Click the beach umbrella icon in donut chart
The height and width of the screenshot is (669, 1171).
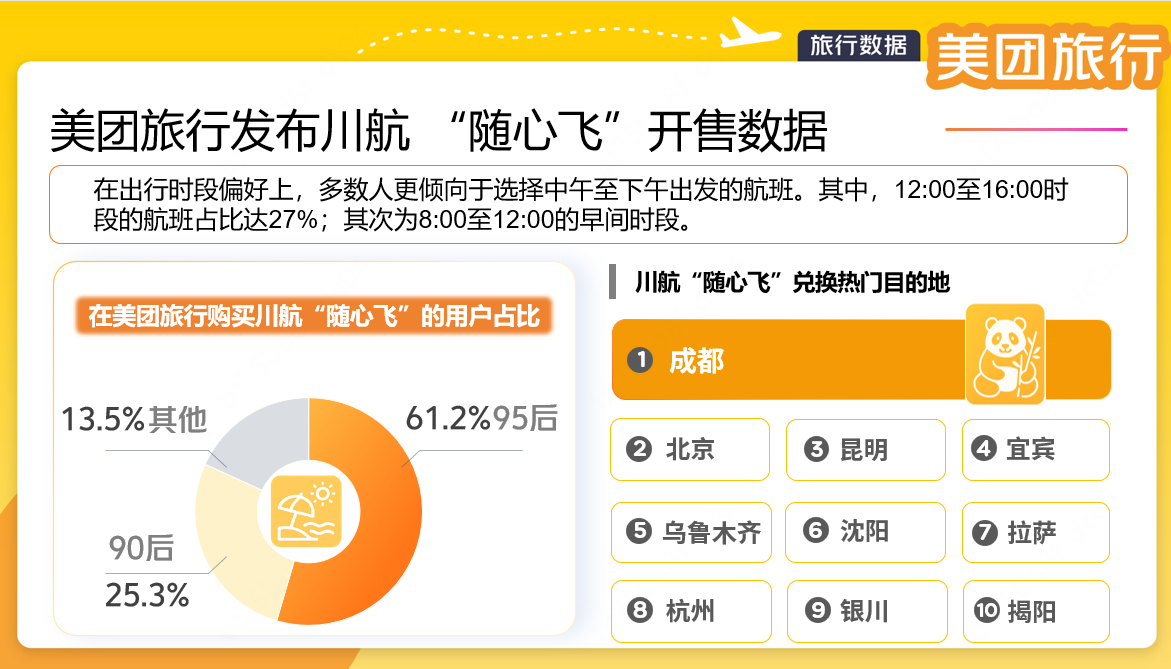click(x=308, y=510)
